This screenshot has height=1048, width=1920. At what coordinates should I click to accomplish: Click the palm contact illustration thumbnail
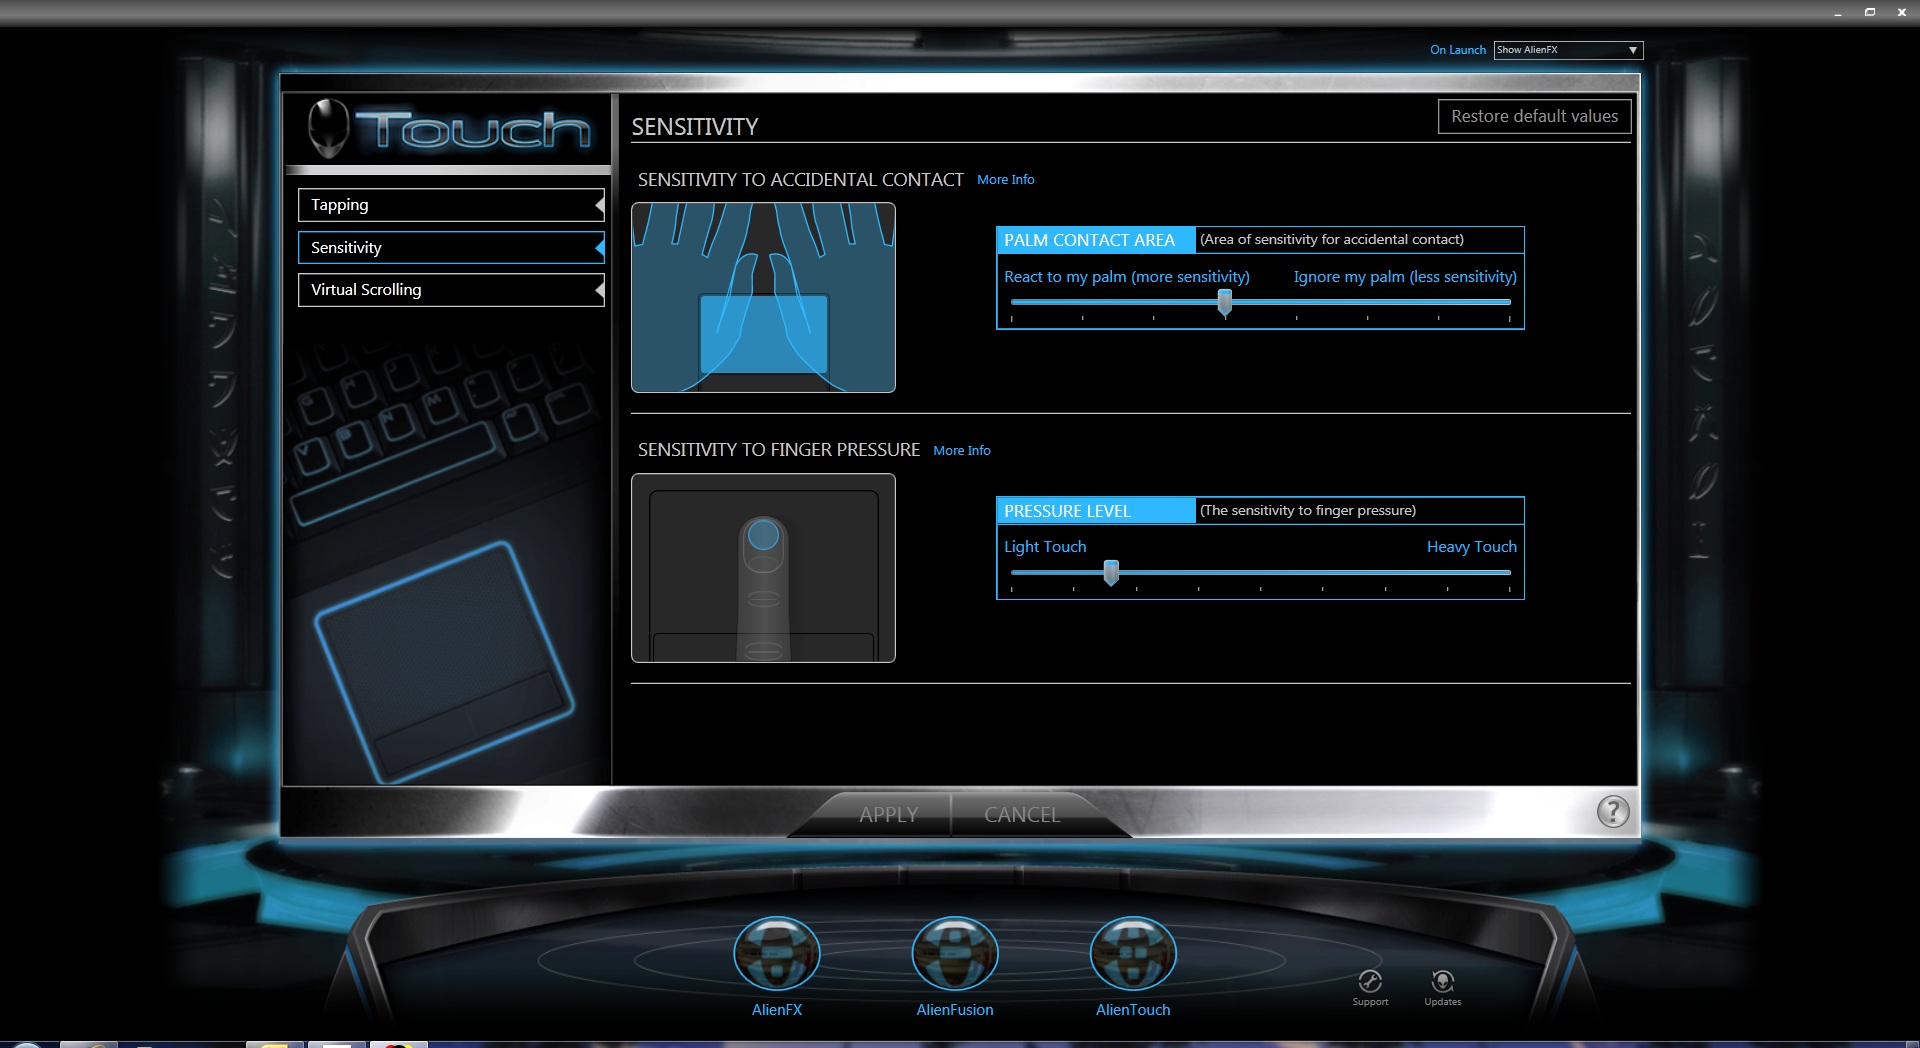point(763,298)
